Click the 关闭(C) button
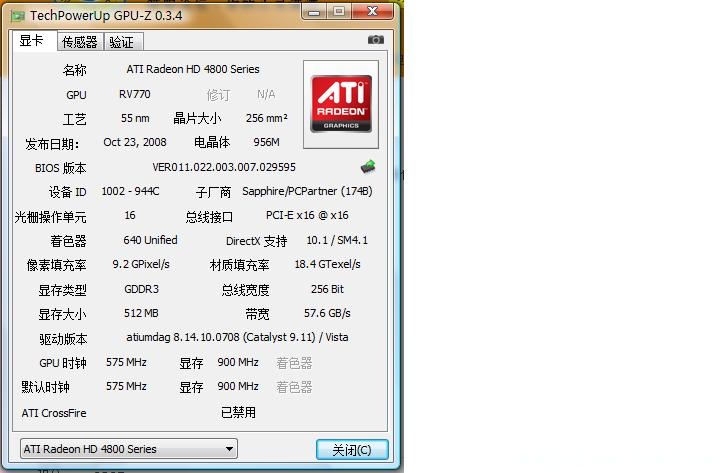Image resolution: width=720 pixels, height=473 pixels. tap(352, 450)
